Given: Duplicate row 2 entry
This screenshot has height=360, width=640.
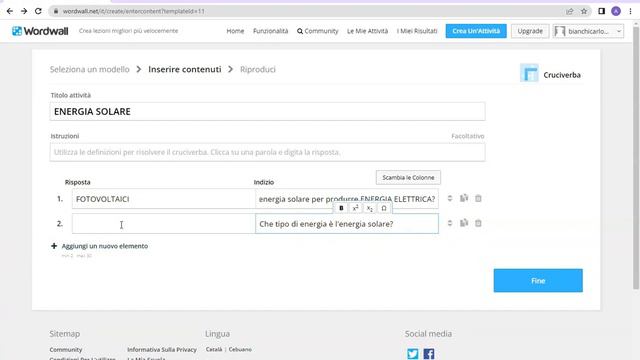Looking at the screenshot, I should click(x=464, y=223).
